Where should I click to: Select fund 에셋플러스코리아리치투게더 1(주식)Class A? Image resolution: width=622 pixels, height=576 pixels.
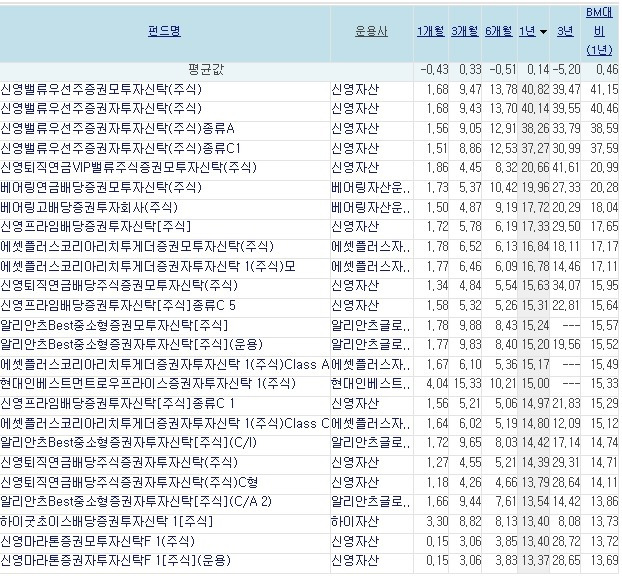[165, 364]
